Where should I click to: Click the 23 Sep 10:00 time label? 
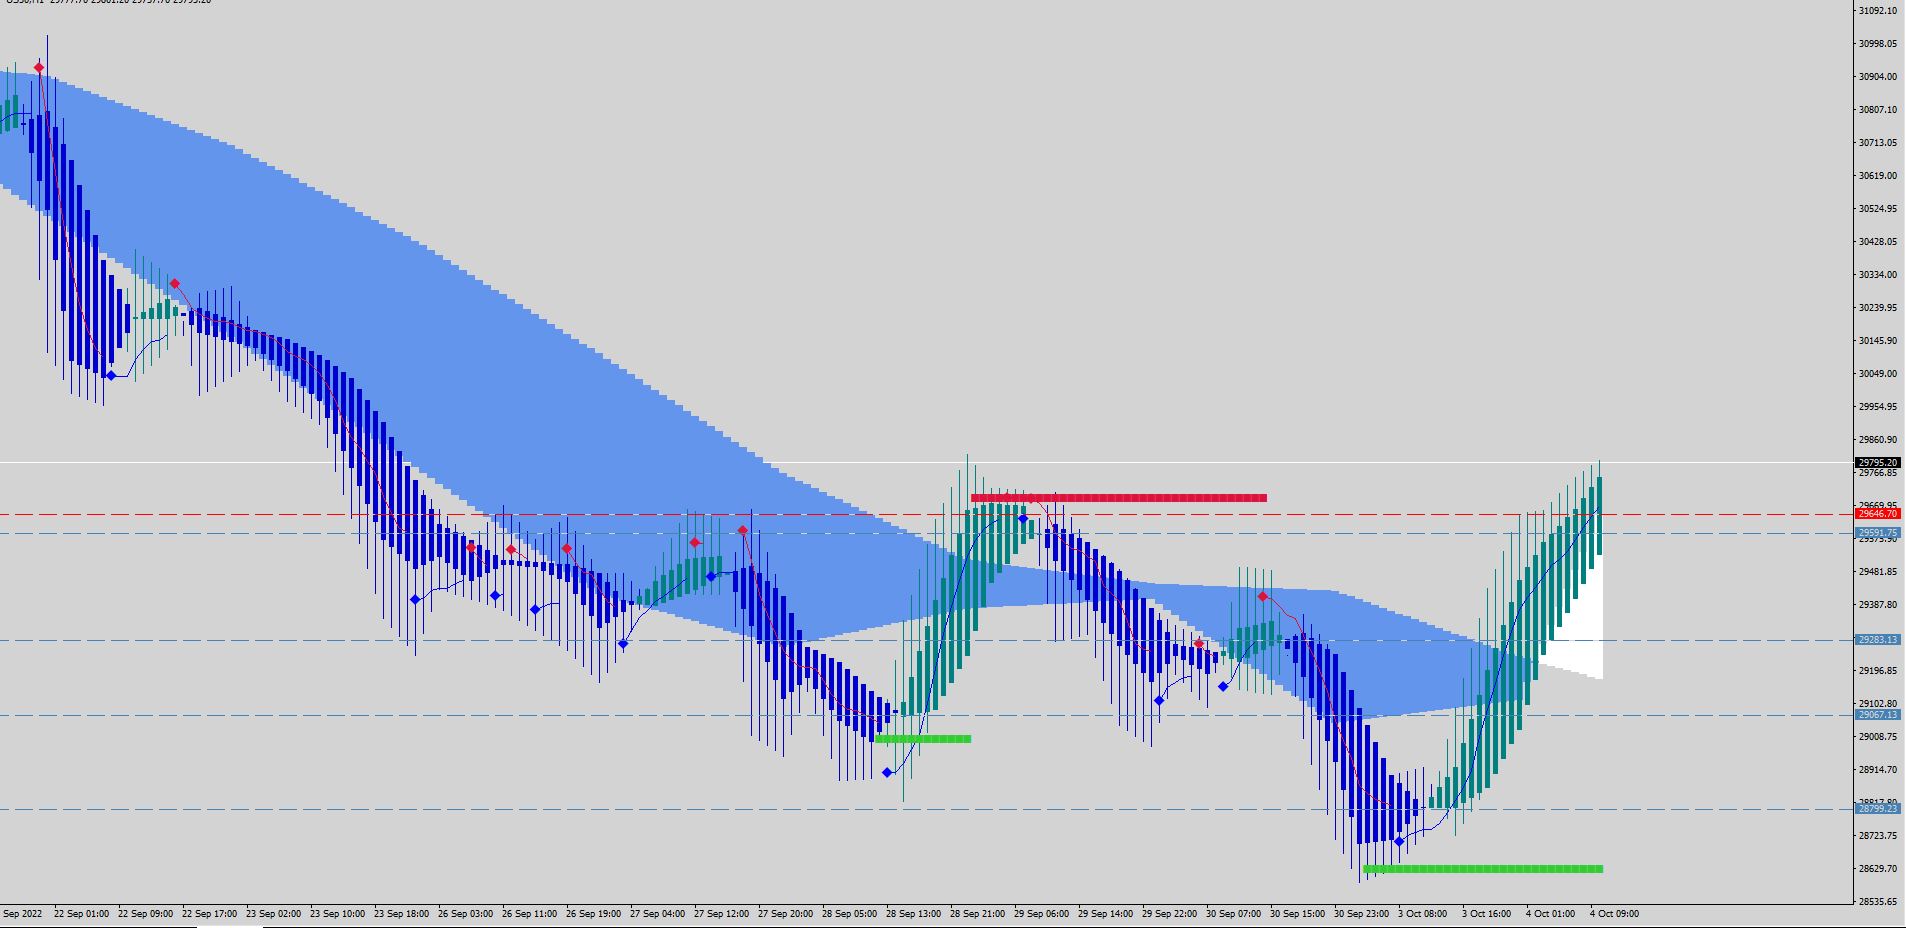[x=337, y=914]
